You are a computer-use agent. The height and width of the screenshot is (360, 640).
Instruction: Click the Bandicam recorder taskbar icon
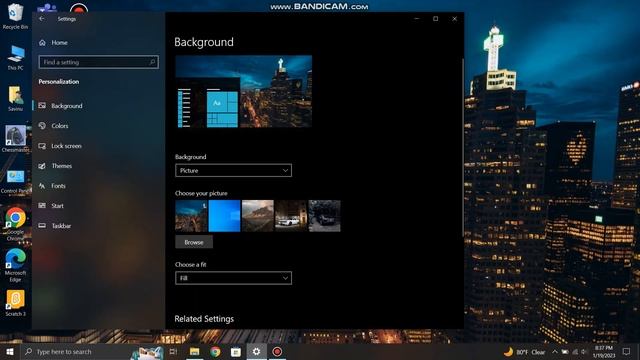[277, 352]
